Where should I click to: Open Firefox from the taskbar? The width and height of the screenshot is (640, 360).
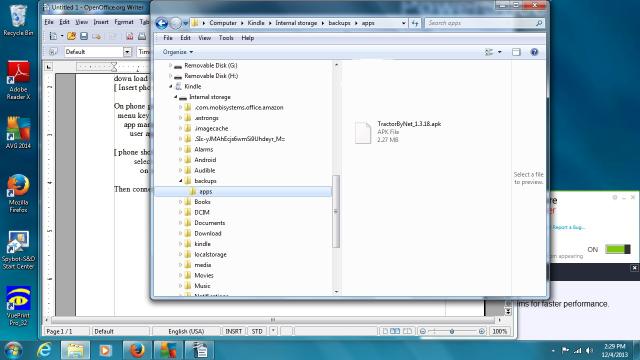point(137,350)
